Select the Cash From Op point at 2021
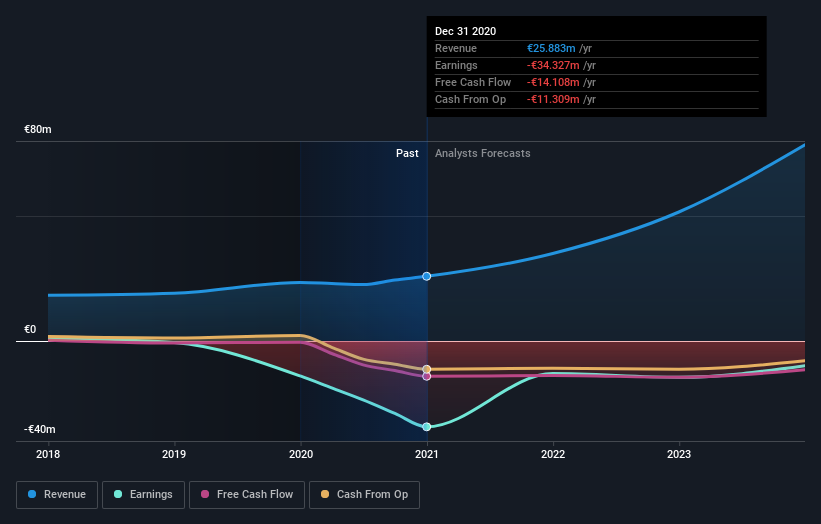The height and width of the screenshot is (524, 821). coord(427,369)
